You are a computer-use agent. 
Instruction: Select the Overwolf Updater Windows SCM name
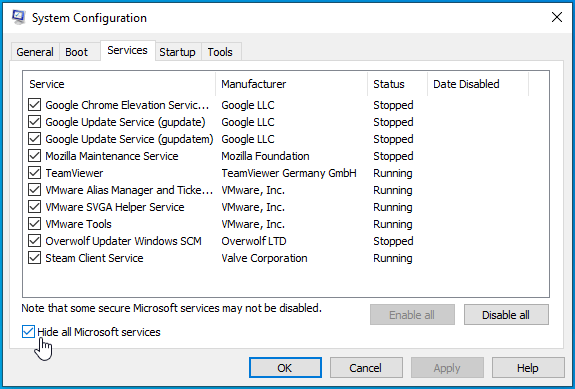coord(124,241)
